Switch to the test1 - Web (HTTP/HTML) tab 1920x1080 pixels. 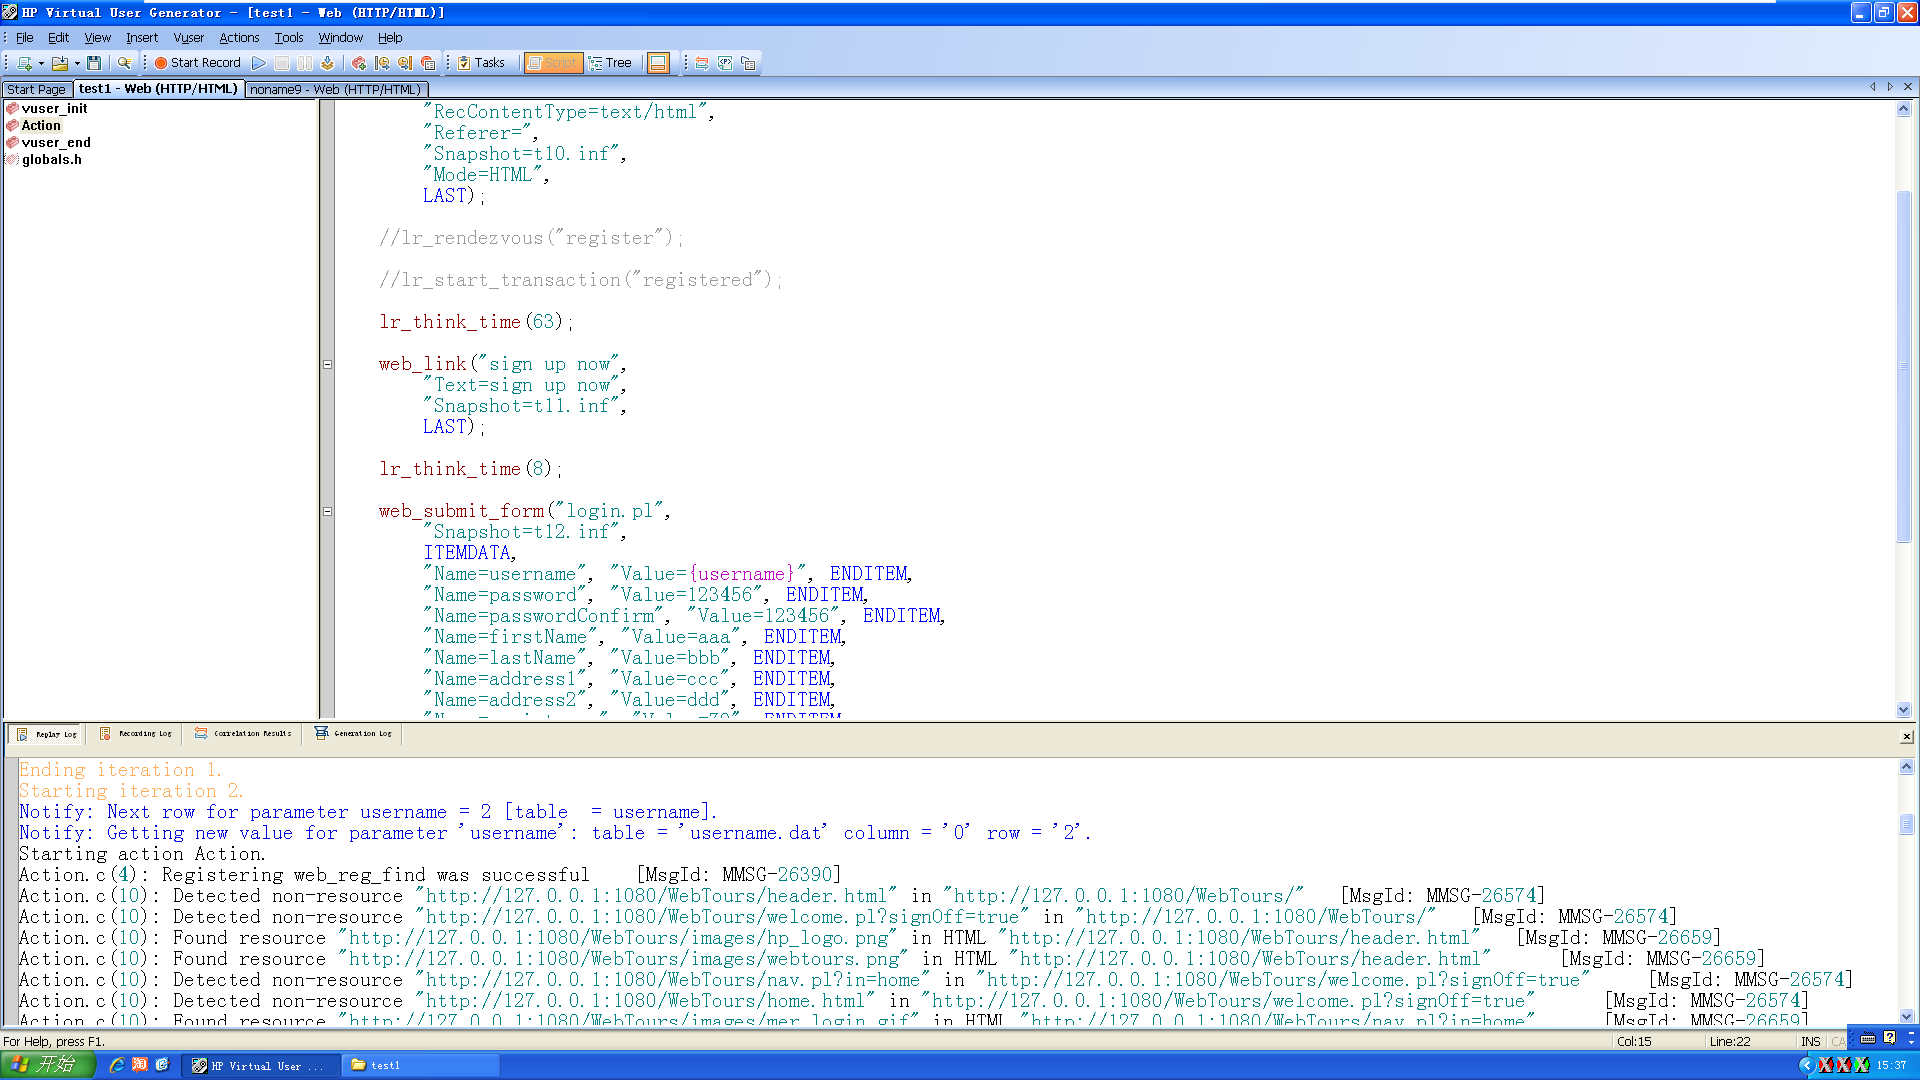point(158,89)
